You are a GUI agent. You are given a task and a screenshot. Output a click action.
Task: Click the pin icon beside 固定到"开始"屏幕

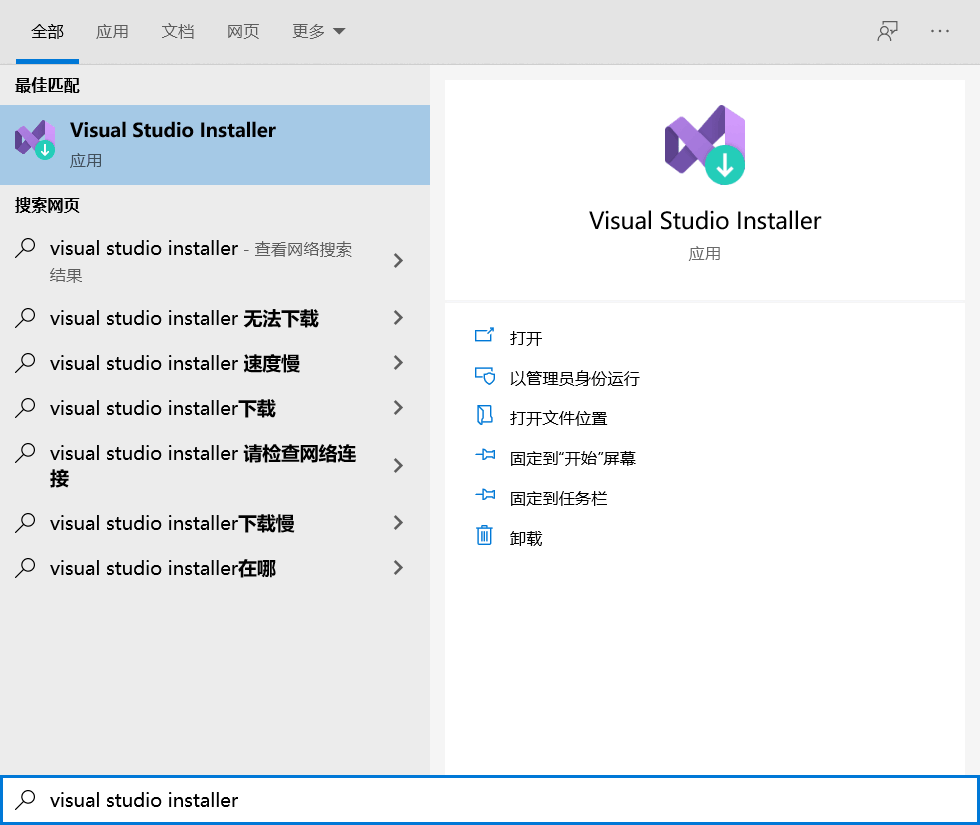pos(485,455)
